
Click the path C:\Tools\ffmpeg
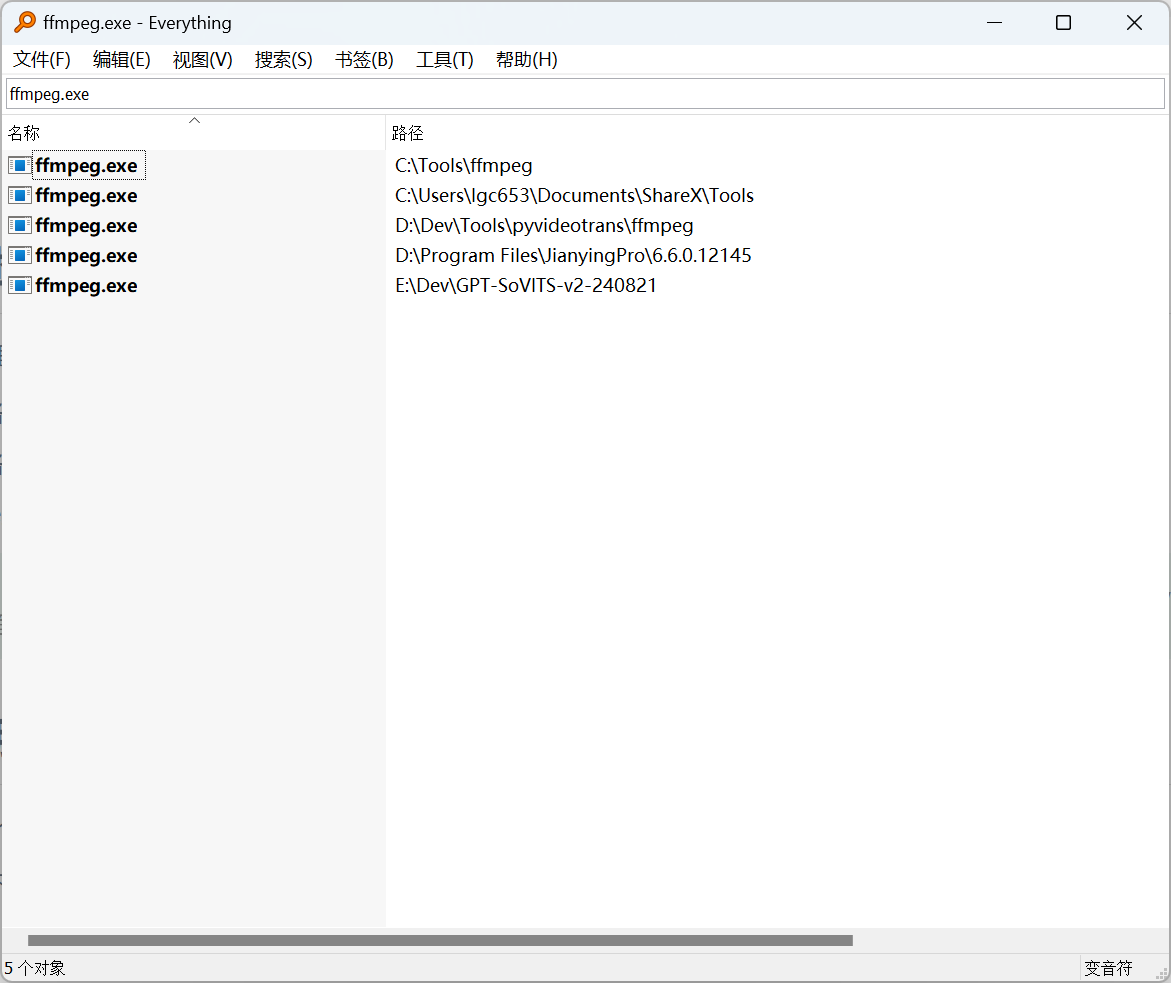[464, 165]
